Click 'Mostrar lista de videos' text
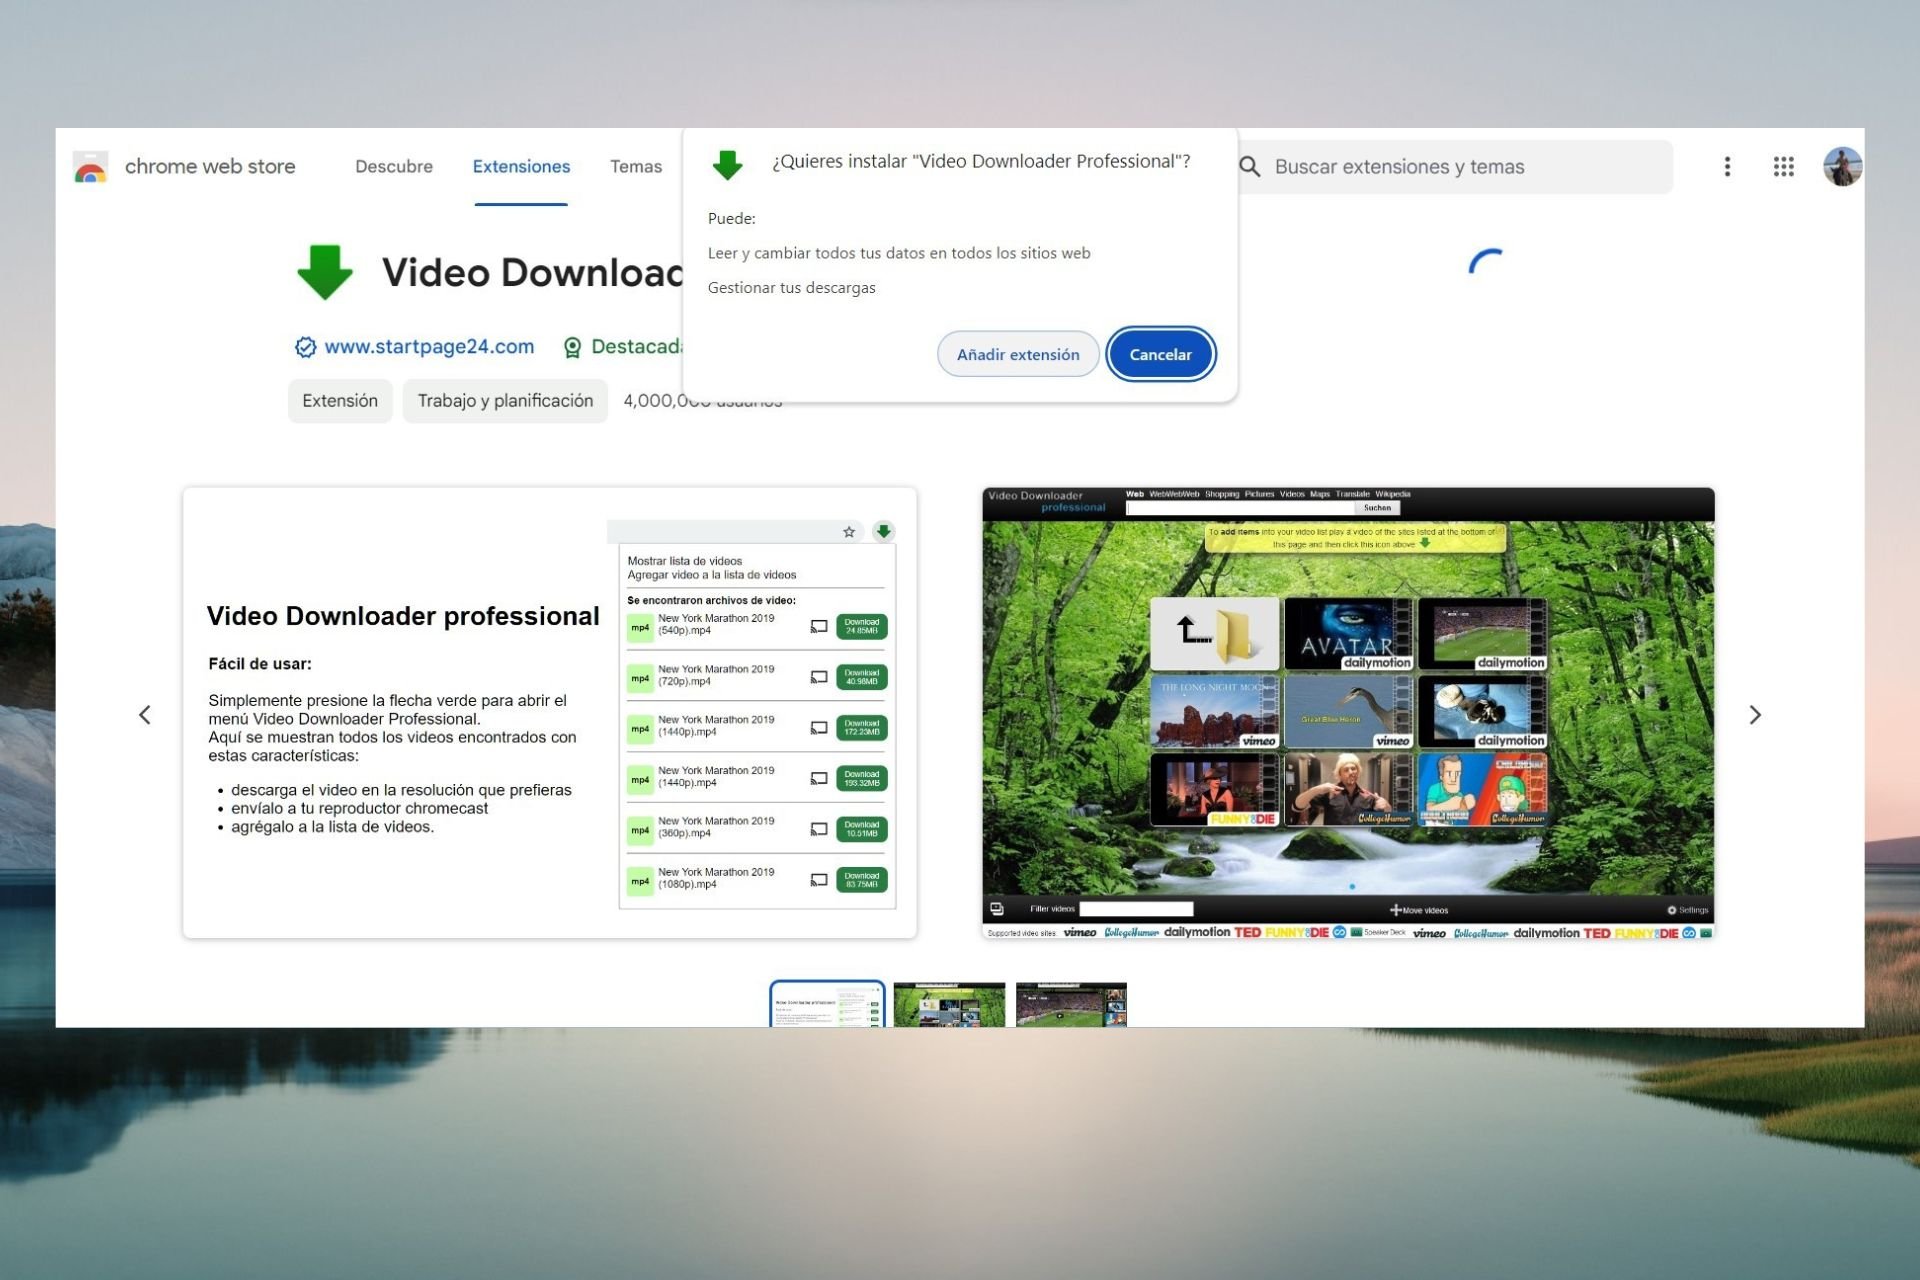This screenshot has height=1280, width=1920. (x=685, y=561)
